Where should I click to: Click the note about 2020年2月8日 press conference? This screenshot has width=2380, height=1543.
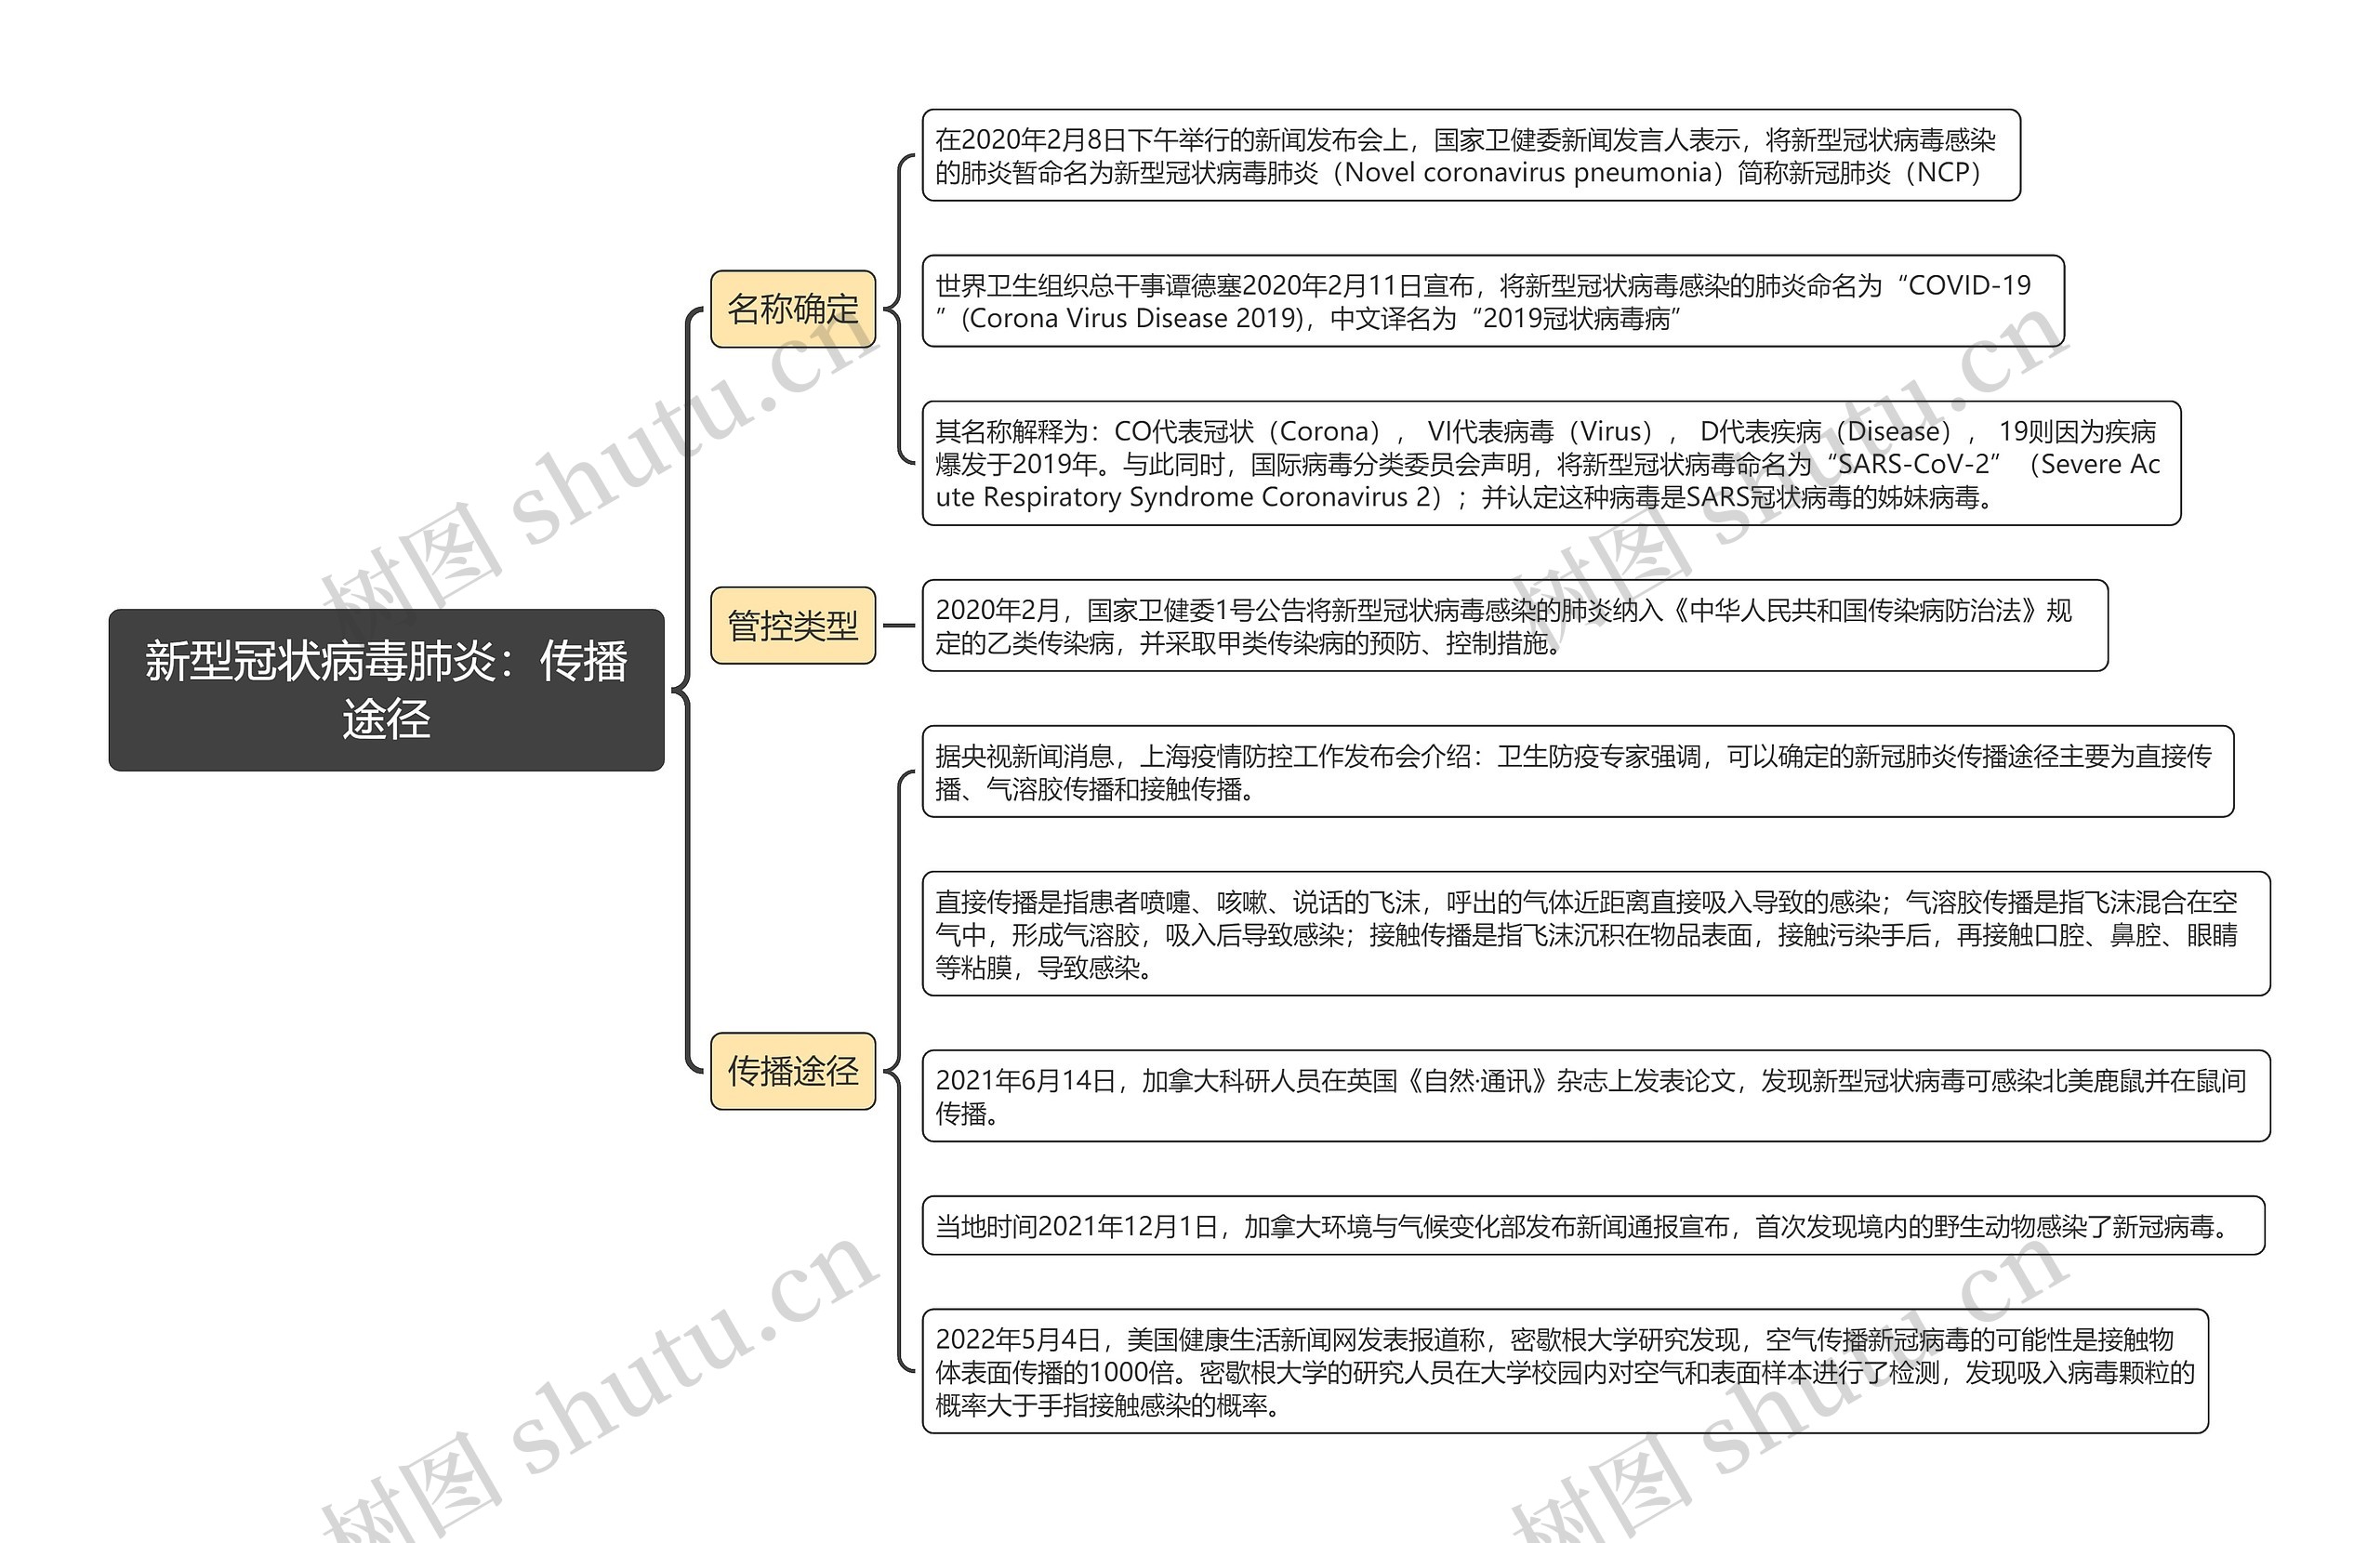(1471, 156)
